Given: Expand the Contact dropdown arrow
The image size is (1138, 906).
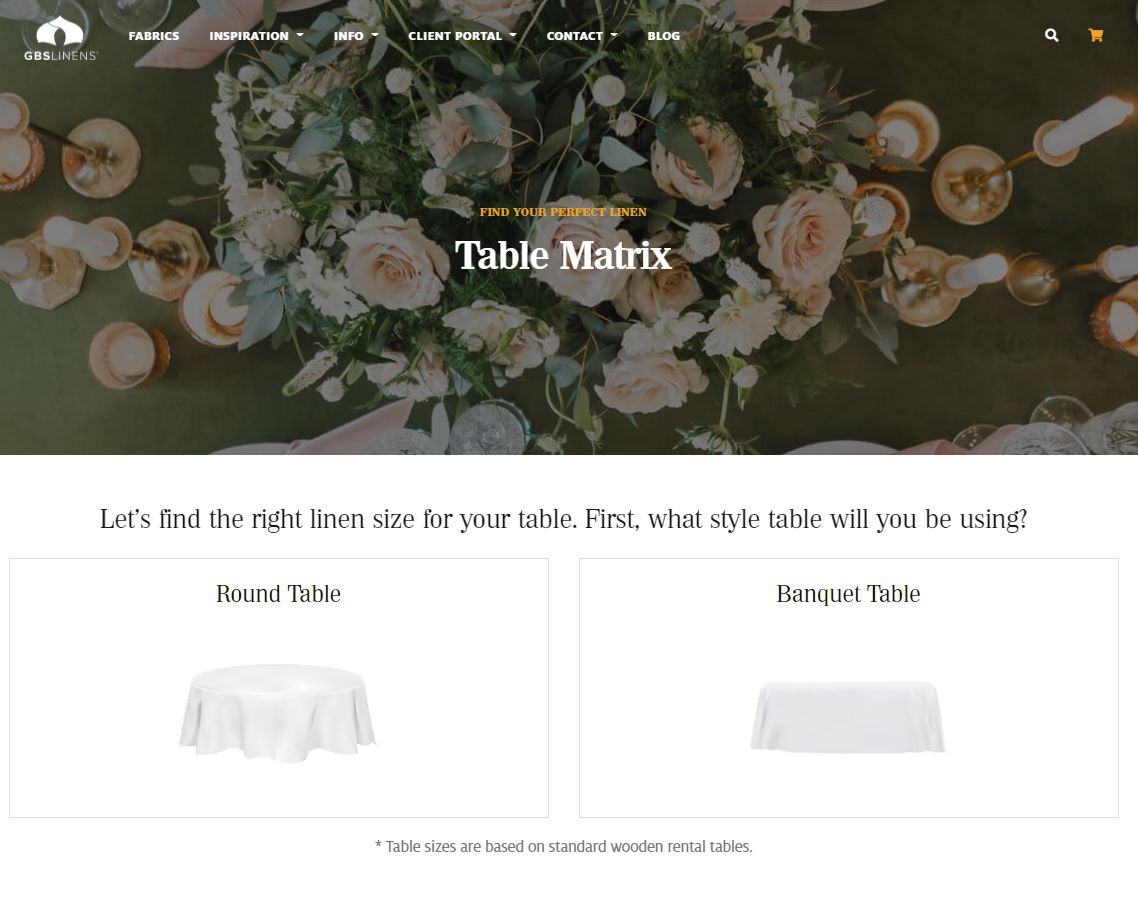Looking at the screenshot, I should pyautogui.click(x=613, y=35).
